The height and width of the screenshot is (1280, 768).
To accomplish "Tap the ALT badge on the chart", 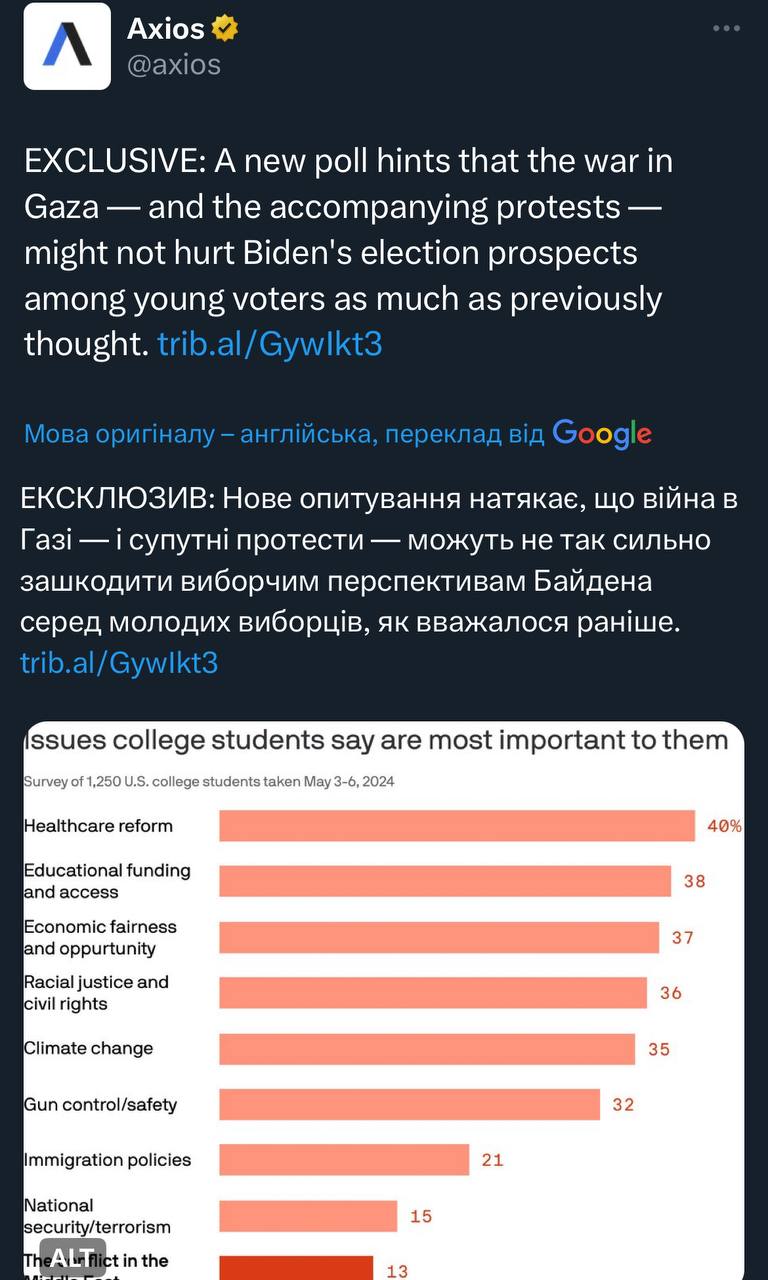I will (x=72, y=1257).
